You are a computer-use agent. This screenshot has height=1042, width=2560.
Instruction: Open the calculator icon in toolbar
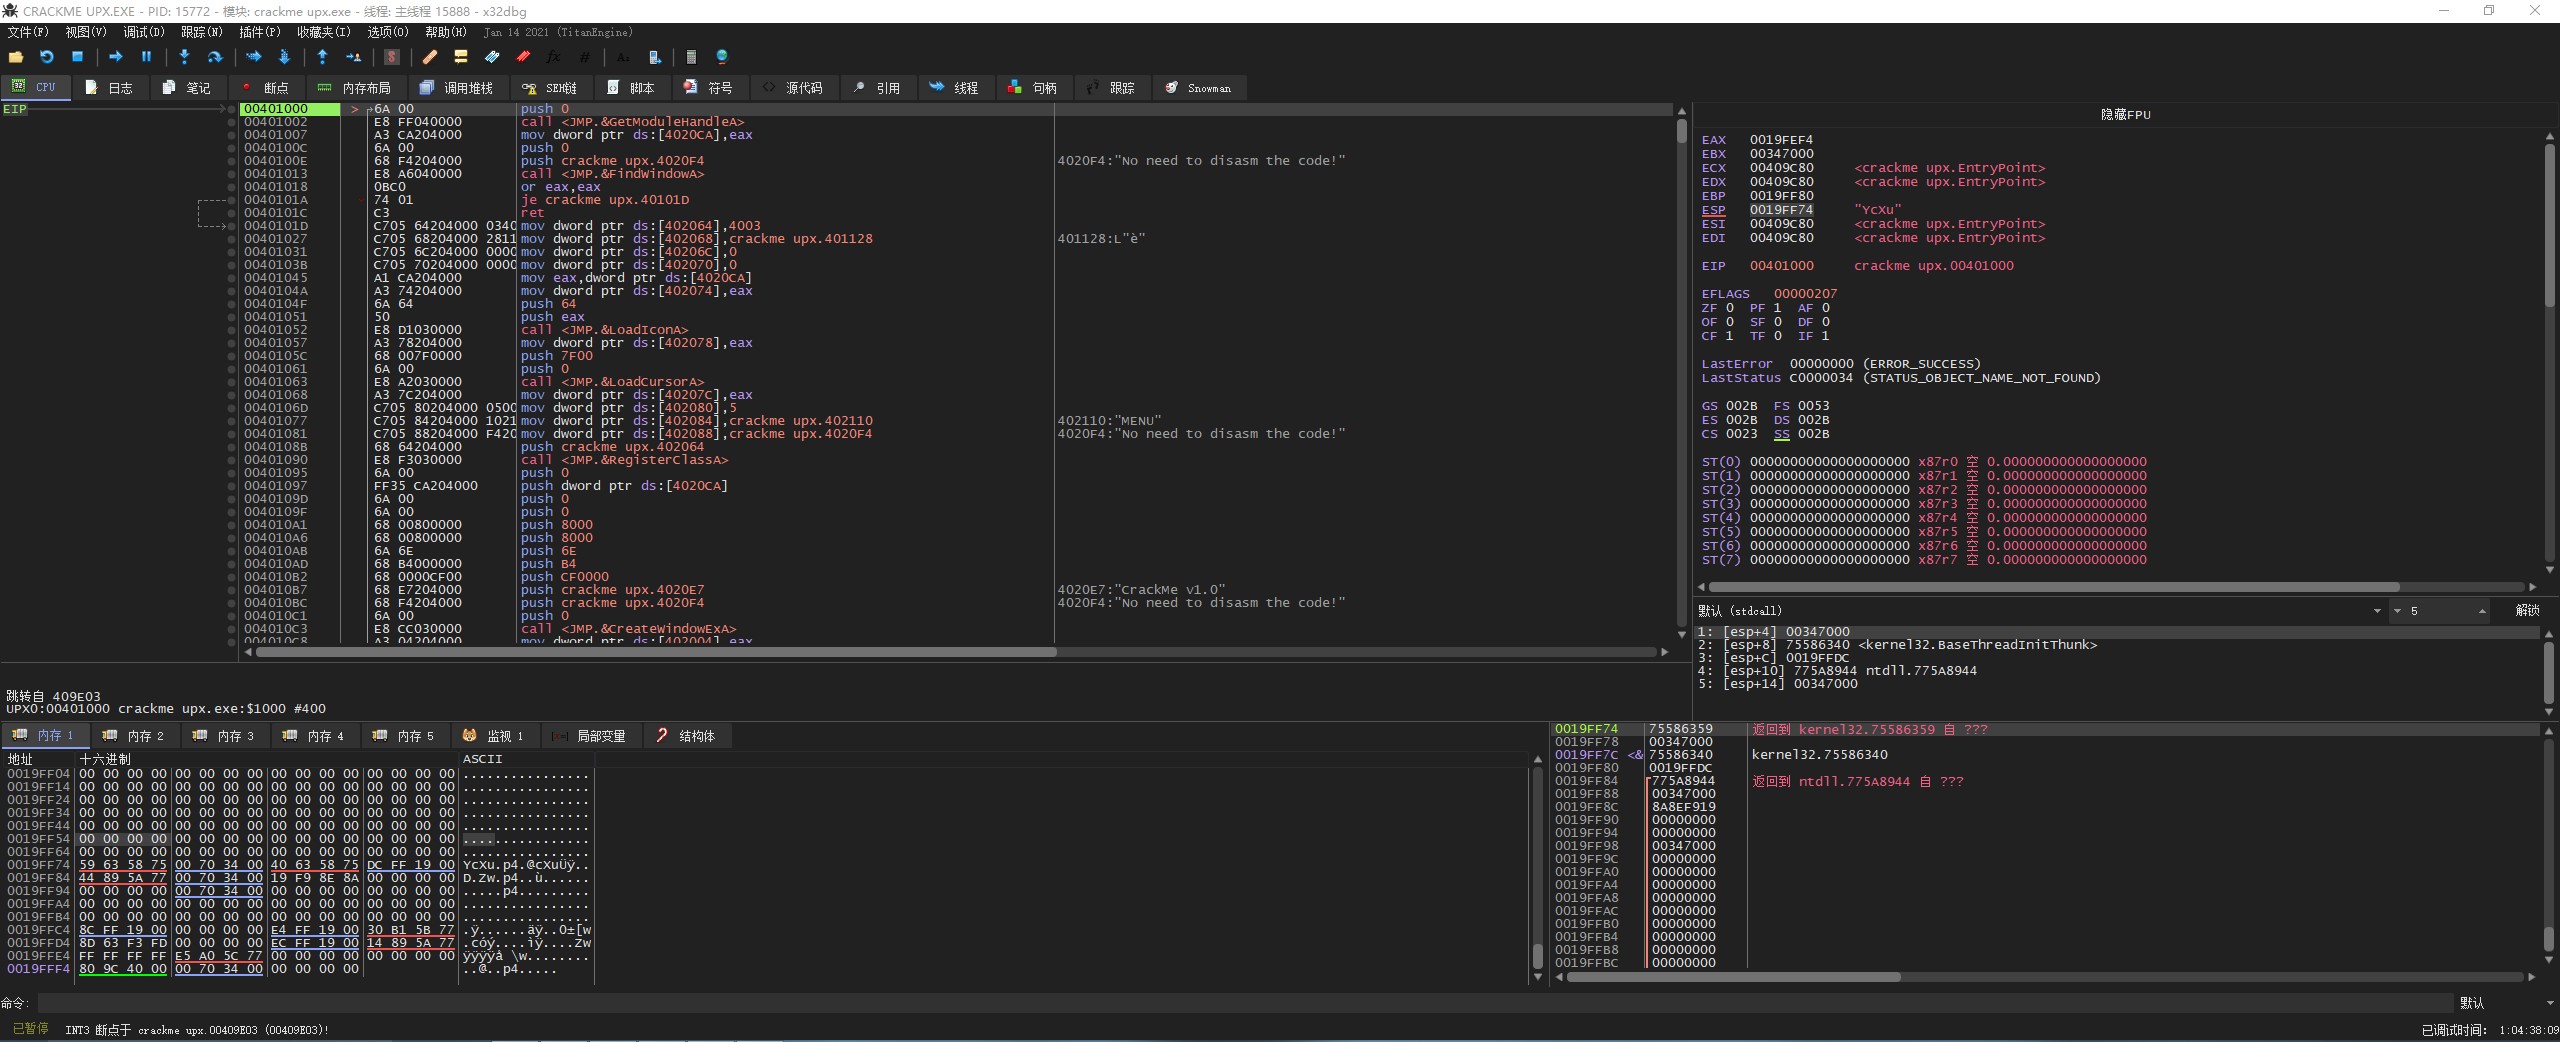coord(690,57)
